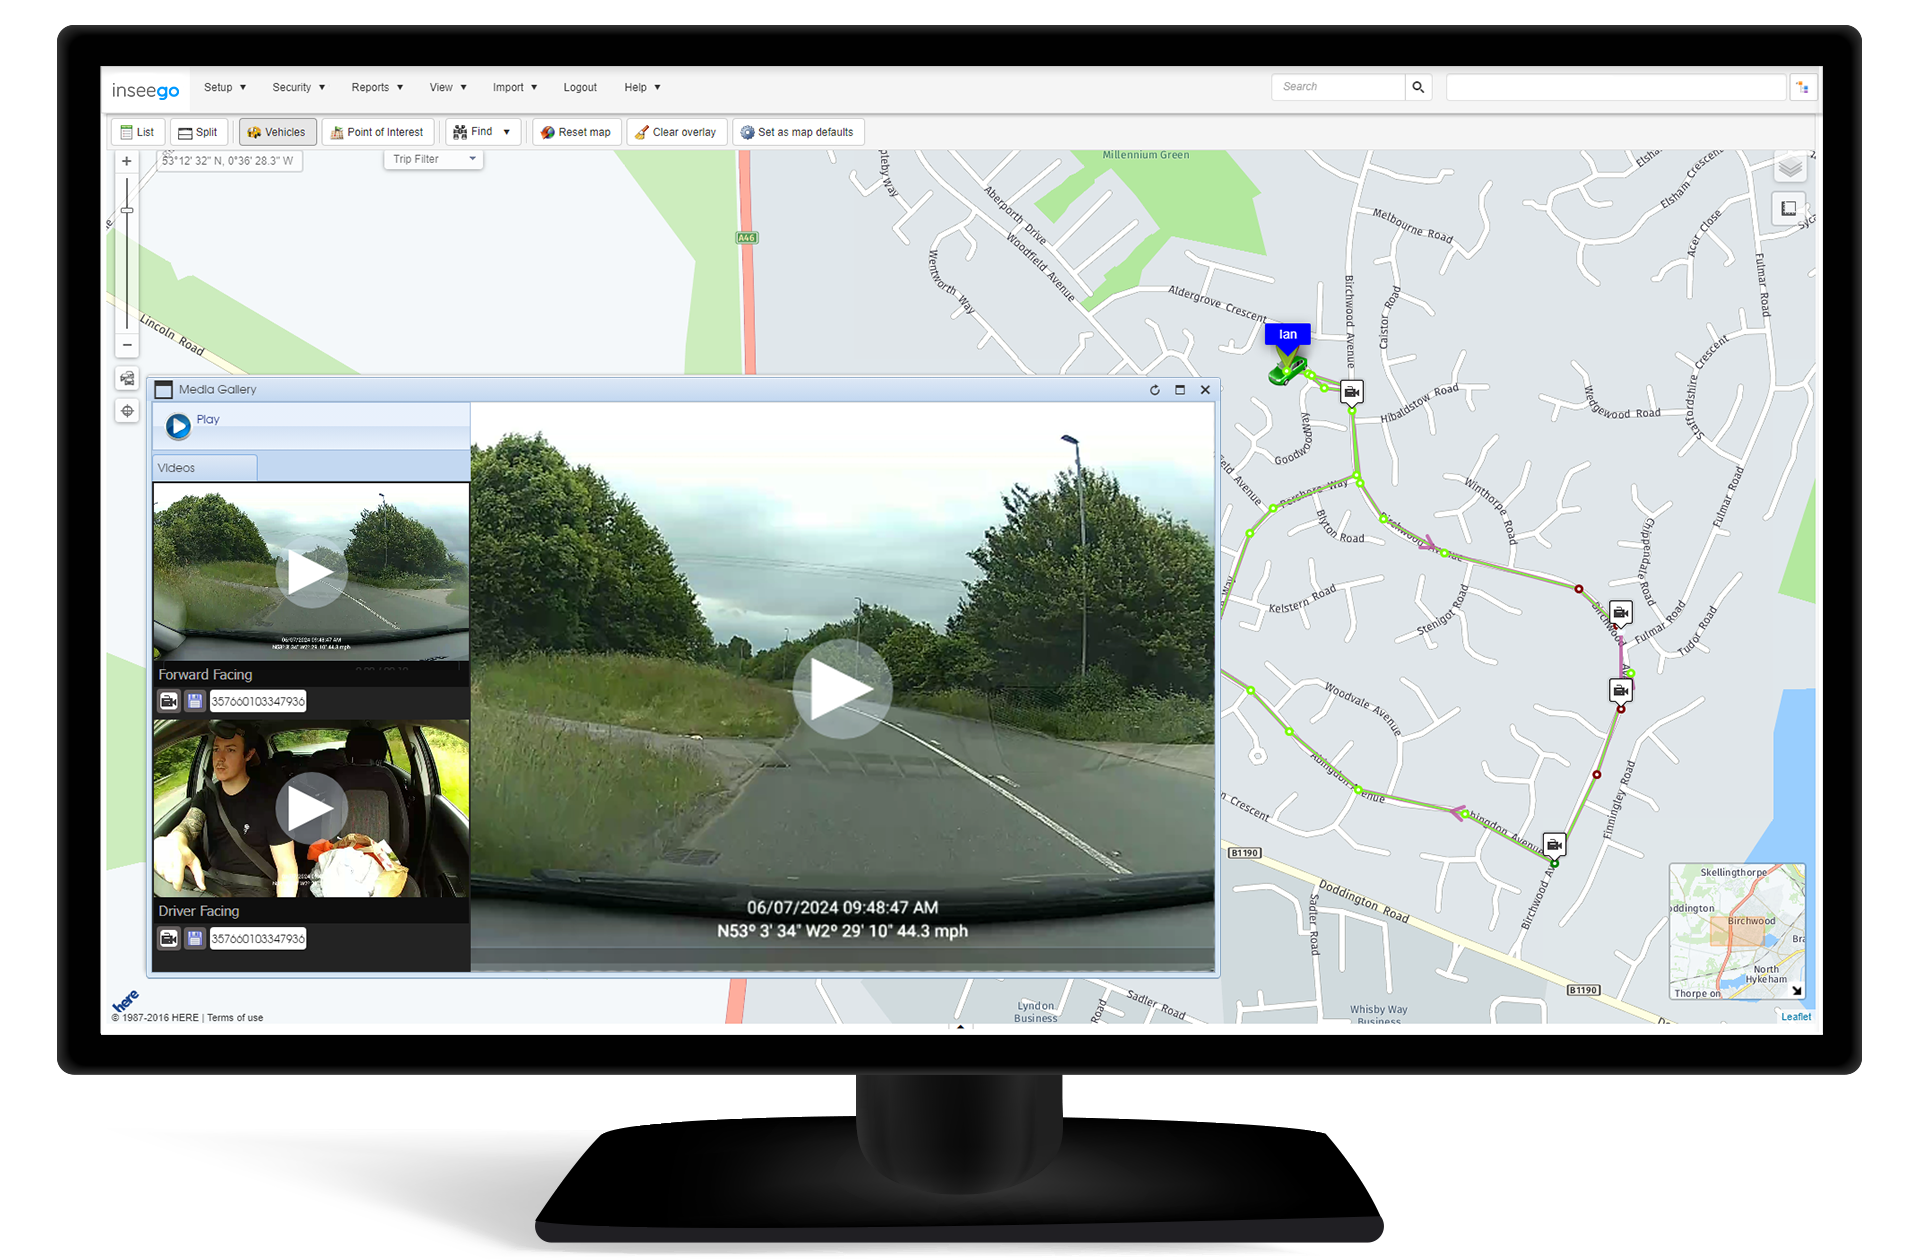Click the map zoom slider handle
Image resolution: width=1920 pixels, height=1260 pixels.
pos(127,210)
